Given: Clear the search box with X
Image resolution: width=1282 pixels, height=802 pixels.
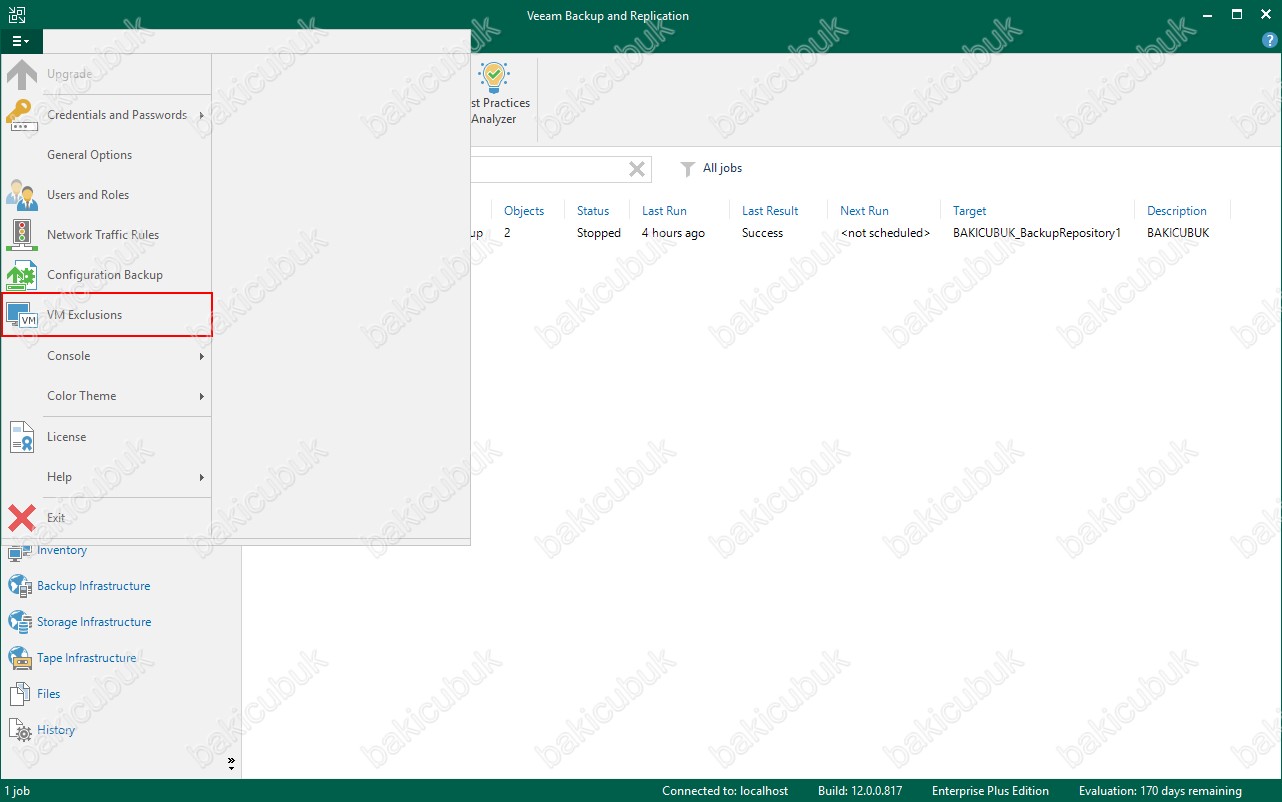Looking at the screenshot, I should coord(636,169).
